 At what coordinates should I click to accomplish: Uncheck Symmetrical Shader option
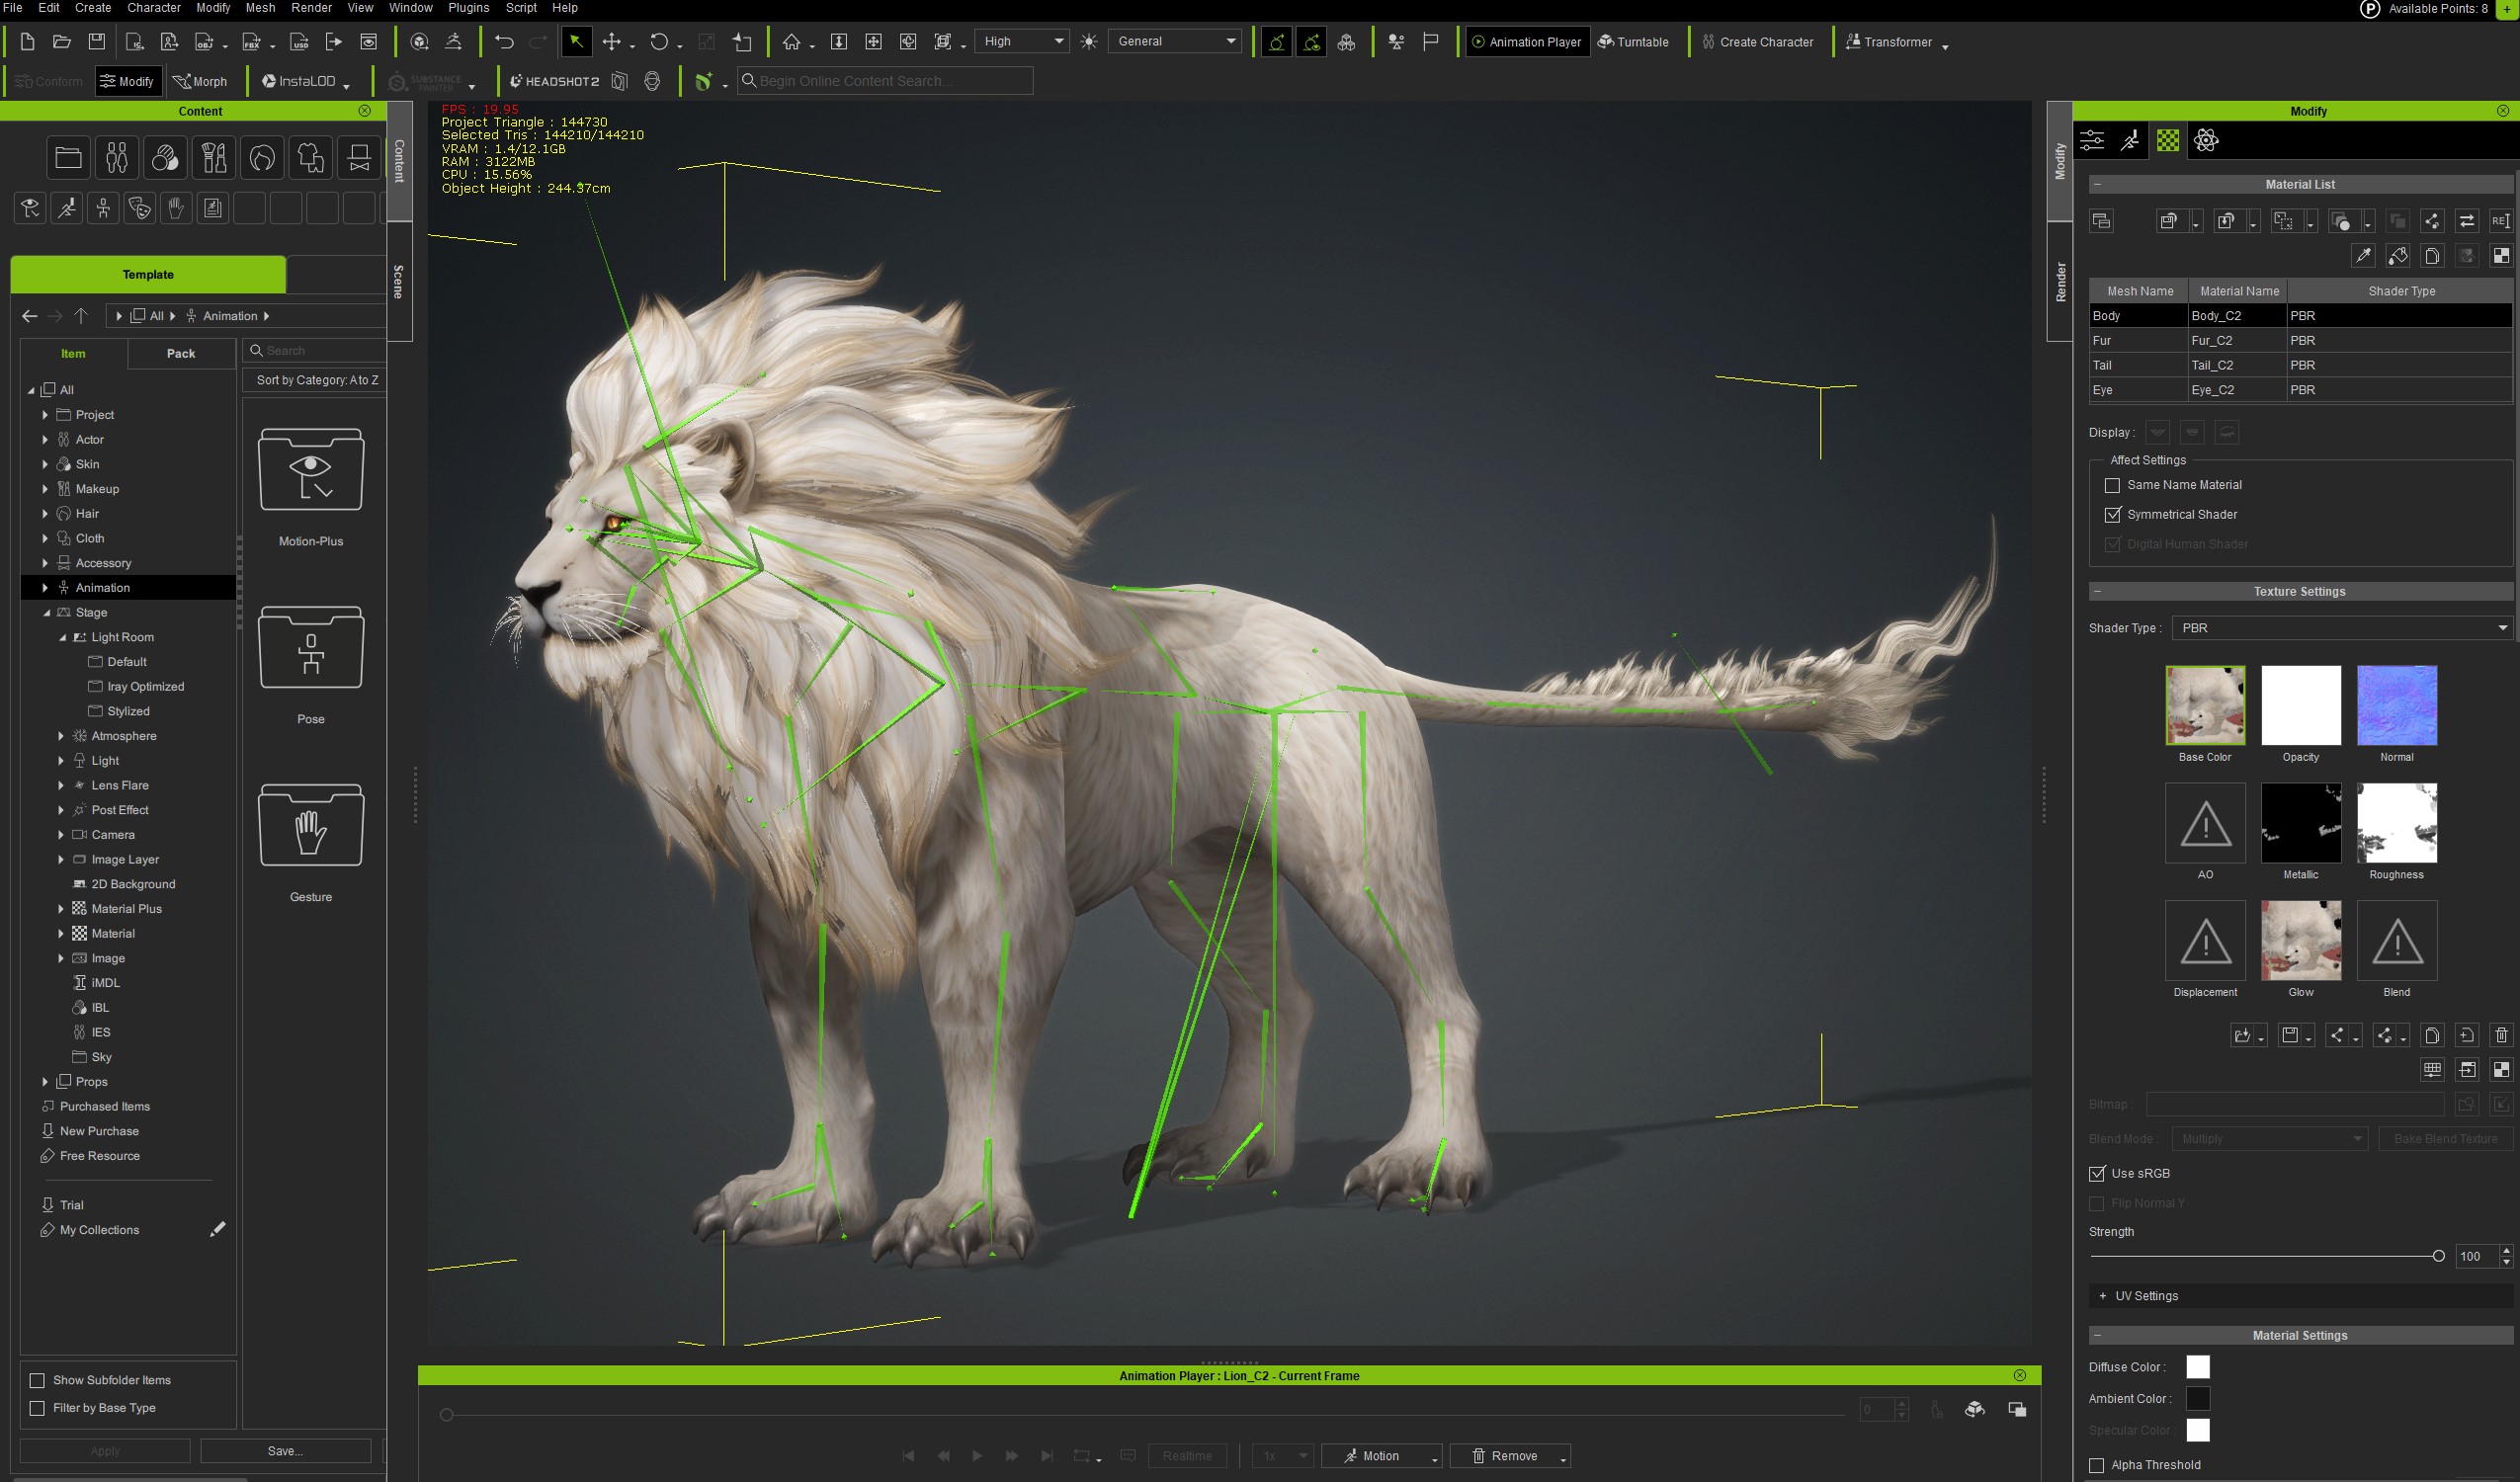[x=2112, y=515]
